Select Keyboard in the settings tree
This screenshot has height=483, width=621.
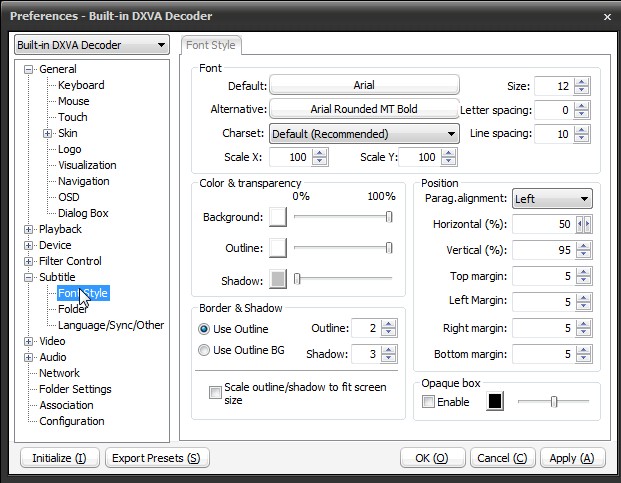click(81, 85)
